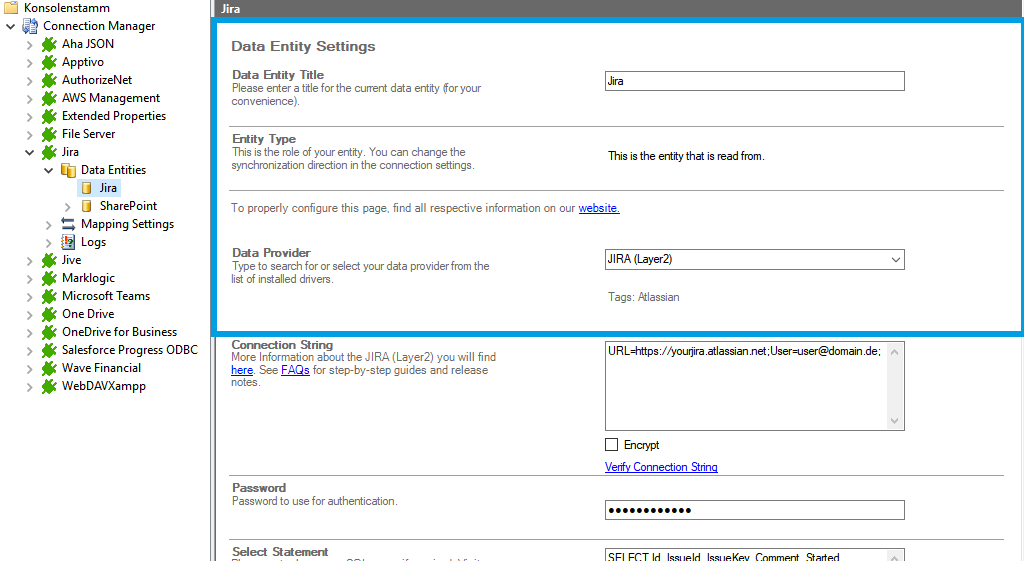Click the Connection String scrollbar down arrow
Image resolution: width=1024 pixels, height=561 pixels.
(x=896, y=422)
